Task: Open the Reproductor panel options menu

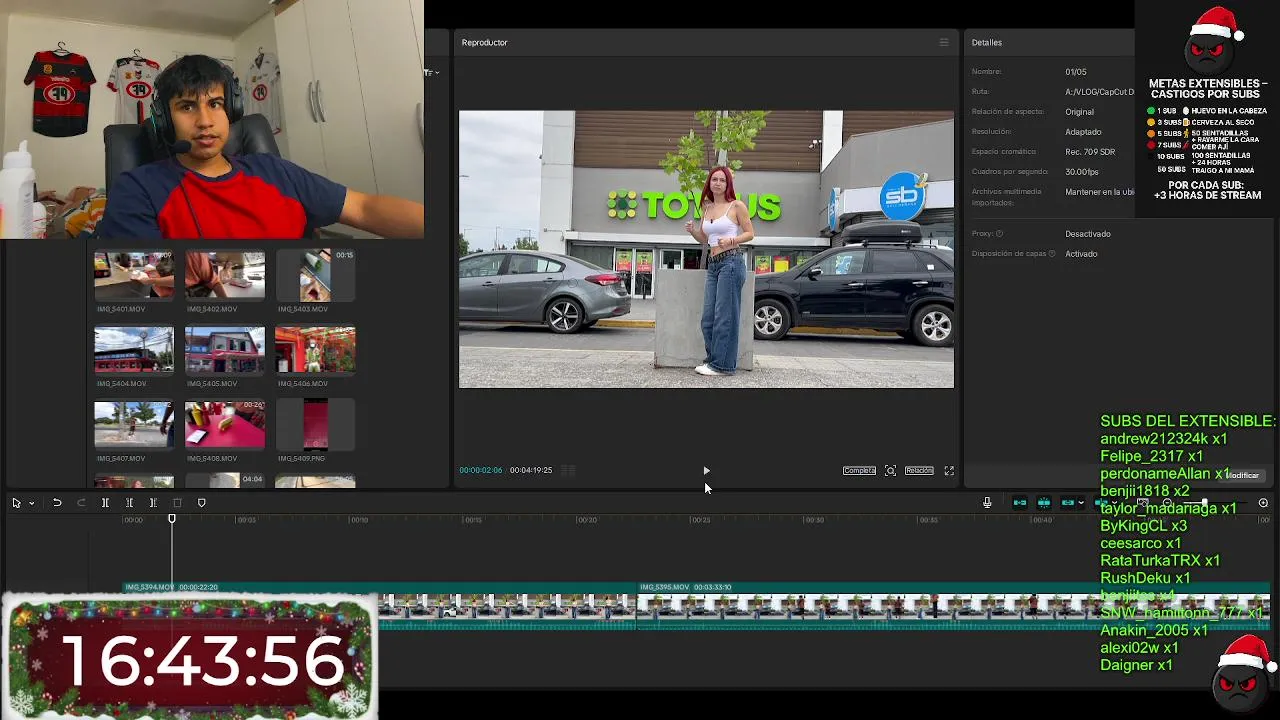Action: 943,42
